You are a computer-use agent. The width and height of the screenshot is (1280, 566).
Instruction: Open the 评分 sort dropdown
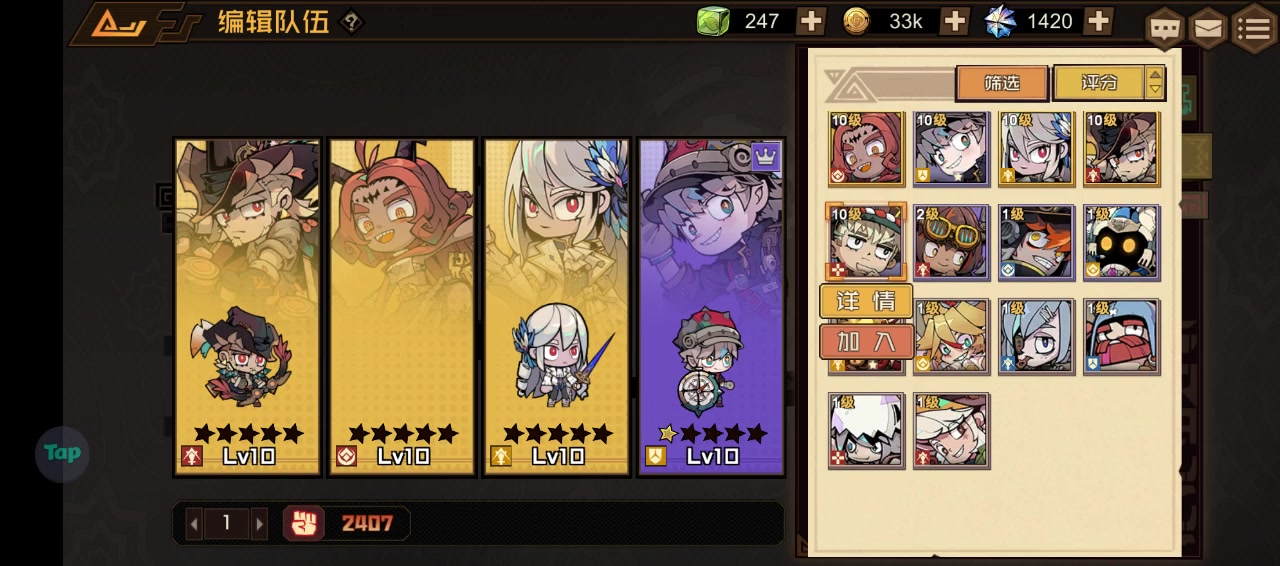(x=1100, y=83)
